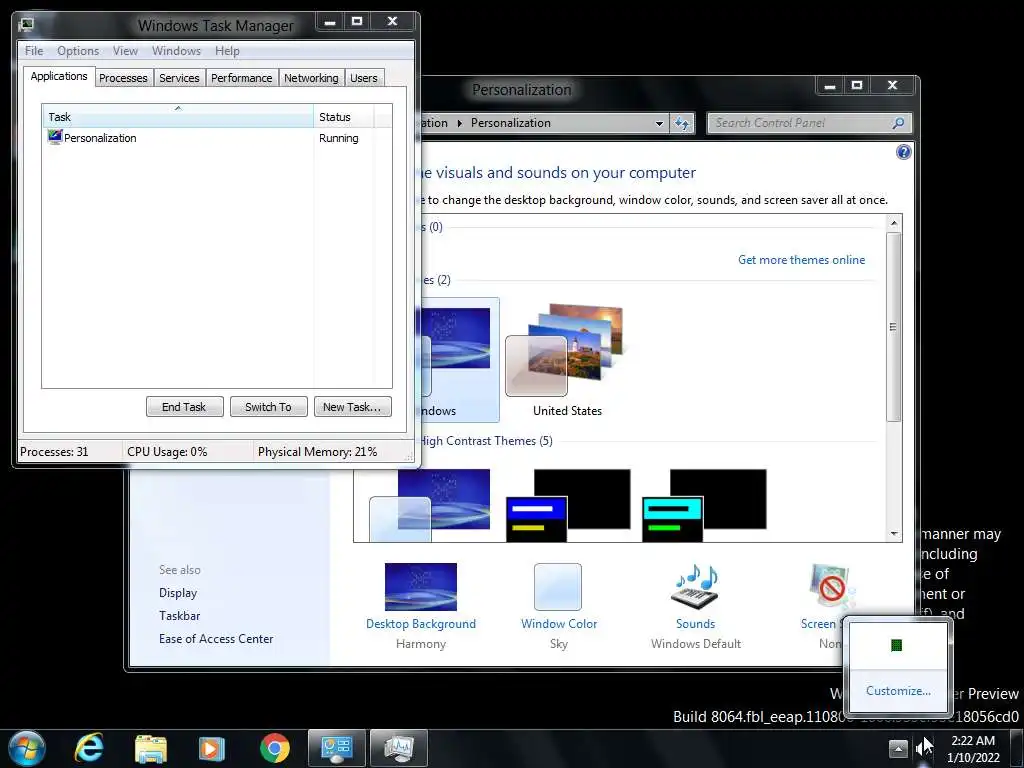Switch to Task Manager taskbar button
The height and width of the screenshot is (768, 1024).
pyautogui.click(x=399, y=748)
